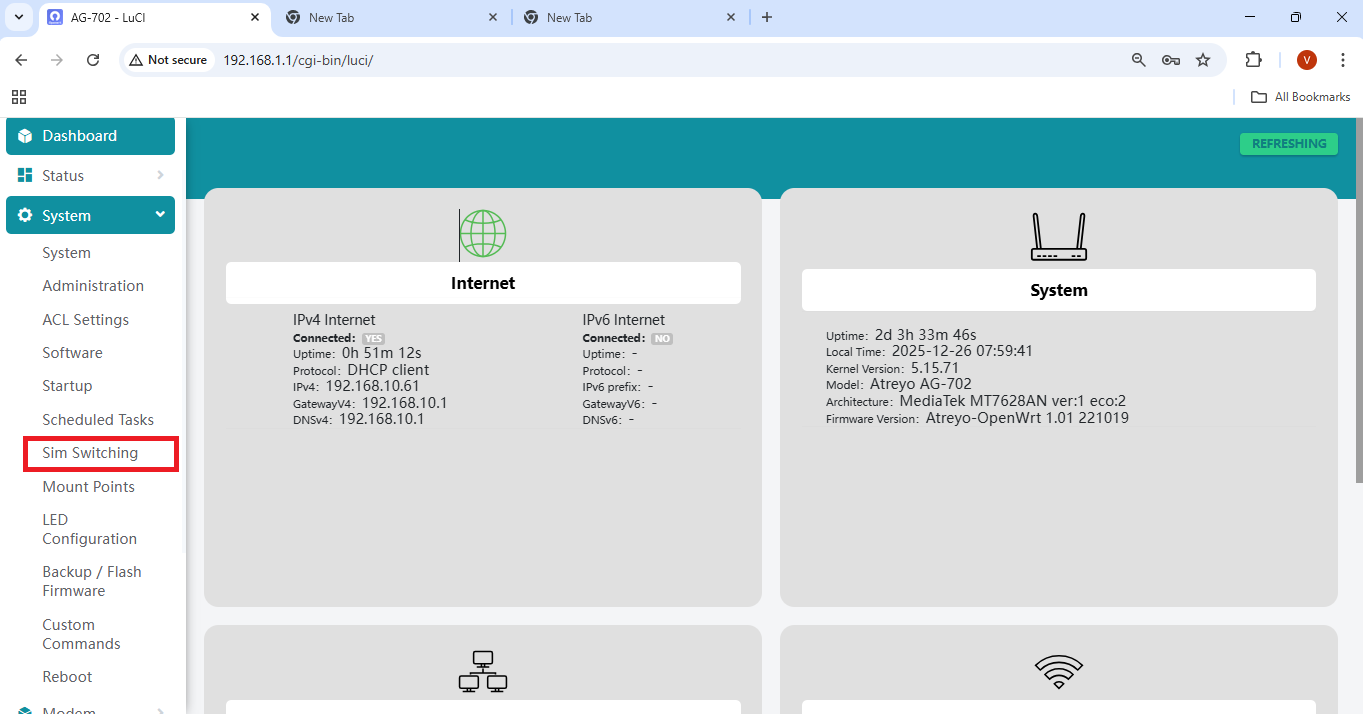The width and height of the screenshot is (1363, 714).
Task: Open the Software page
Action: tap(72, 353)
